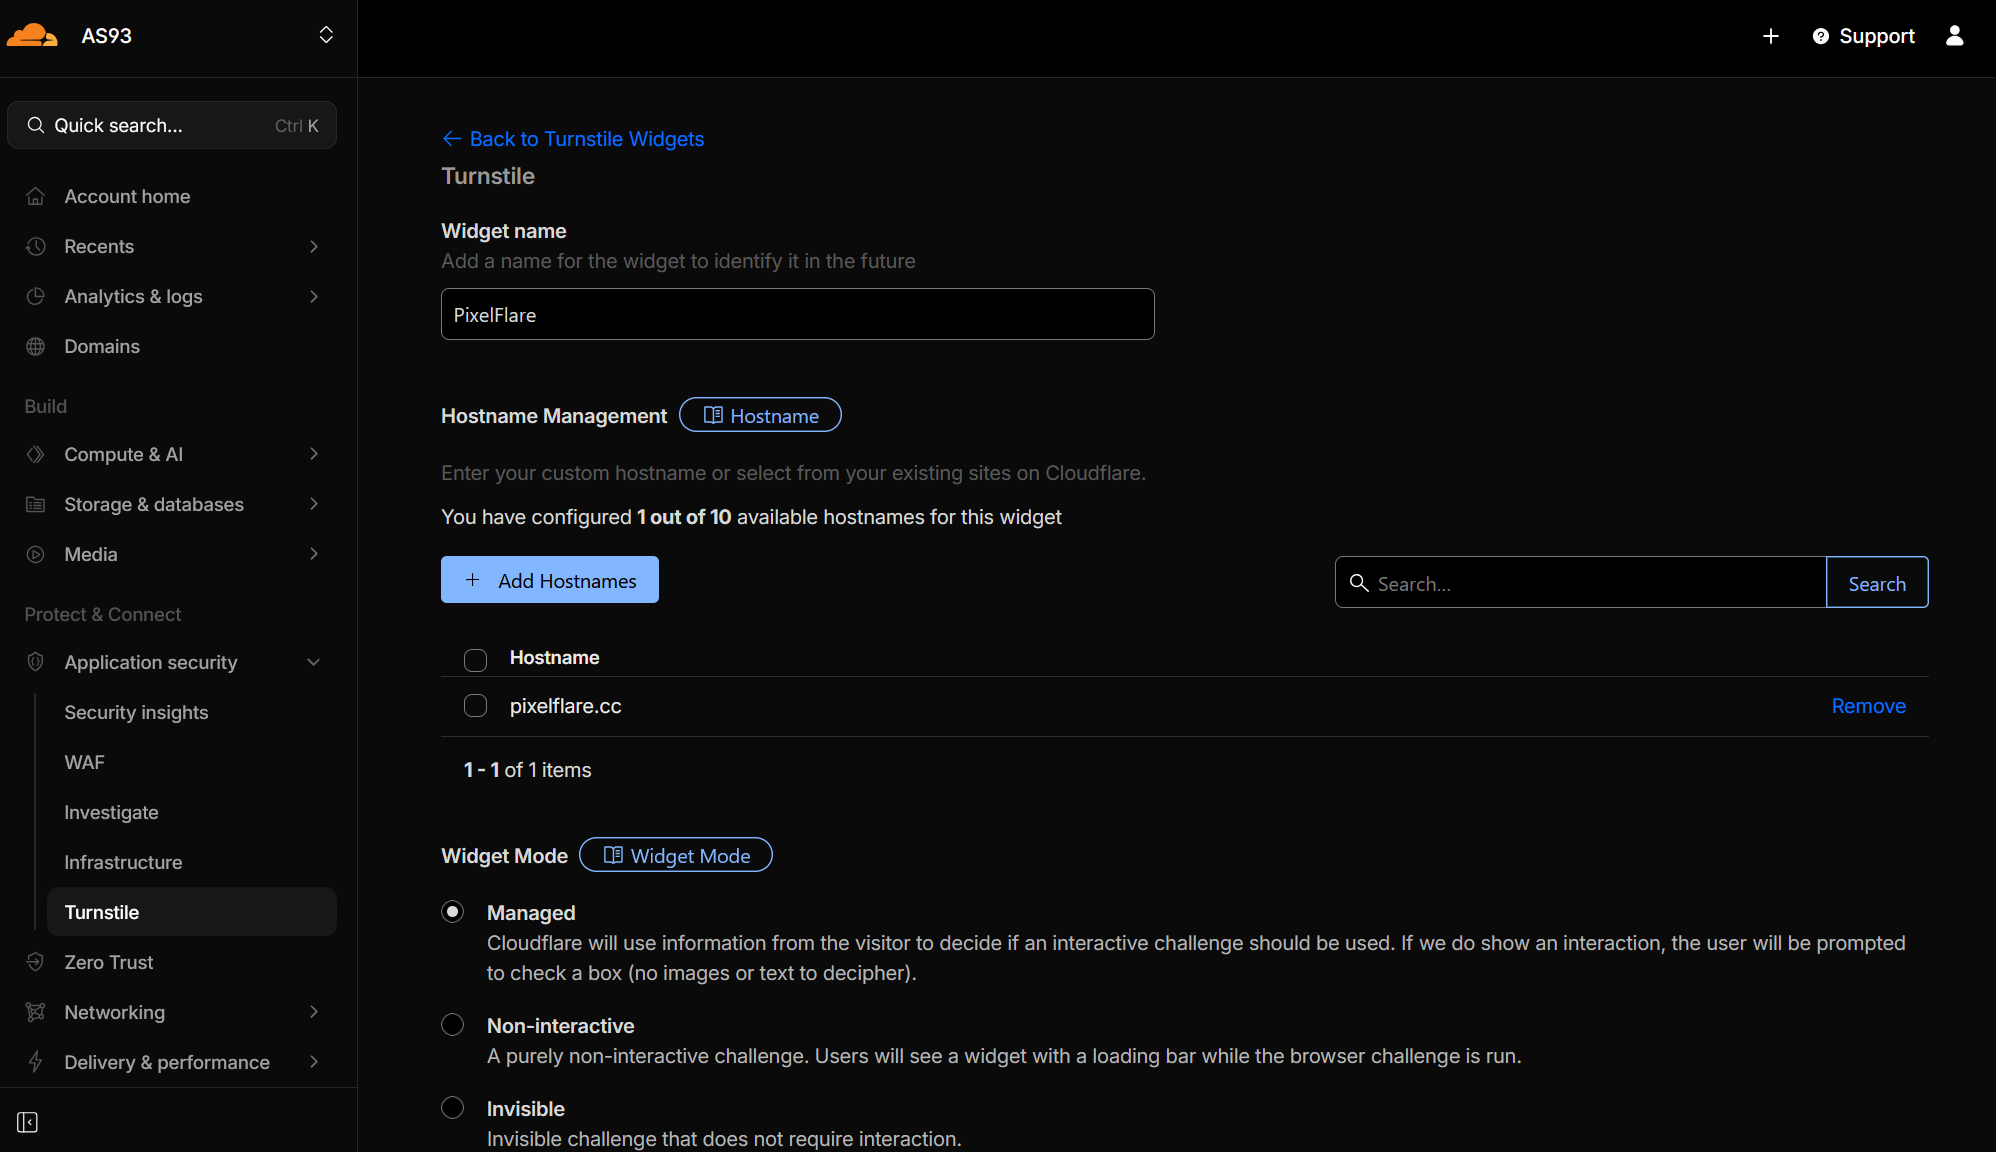Click the Add Hostnames button
Screen dimensions: 1996x1152
pyautogui.click(x=549, y=580)
